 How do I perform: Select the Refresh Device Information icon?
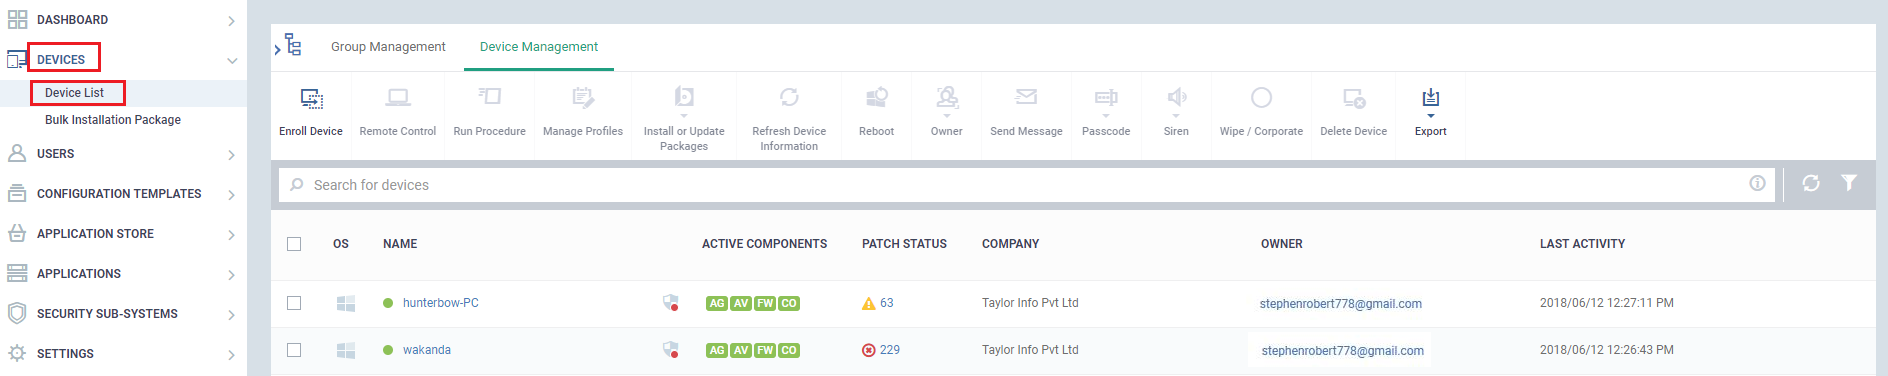(789, 97)
